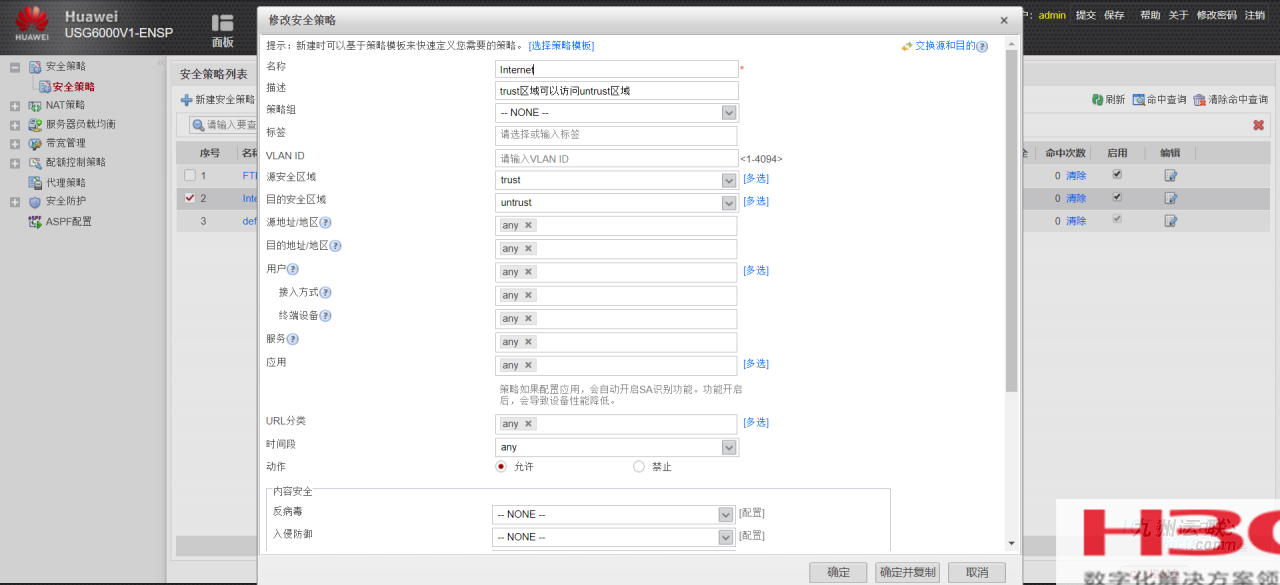Click help icon beside 终端设备
The image size is (1280, 585).
[x=325, y=316]
